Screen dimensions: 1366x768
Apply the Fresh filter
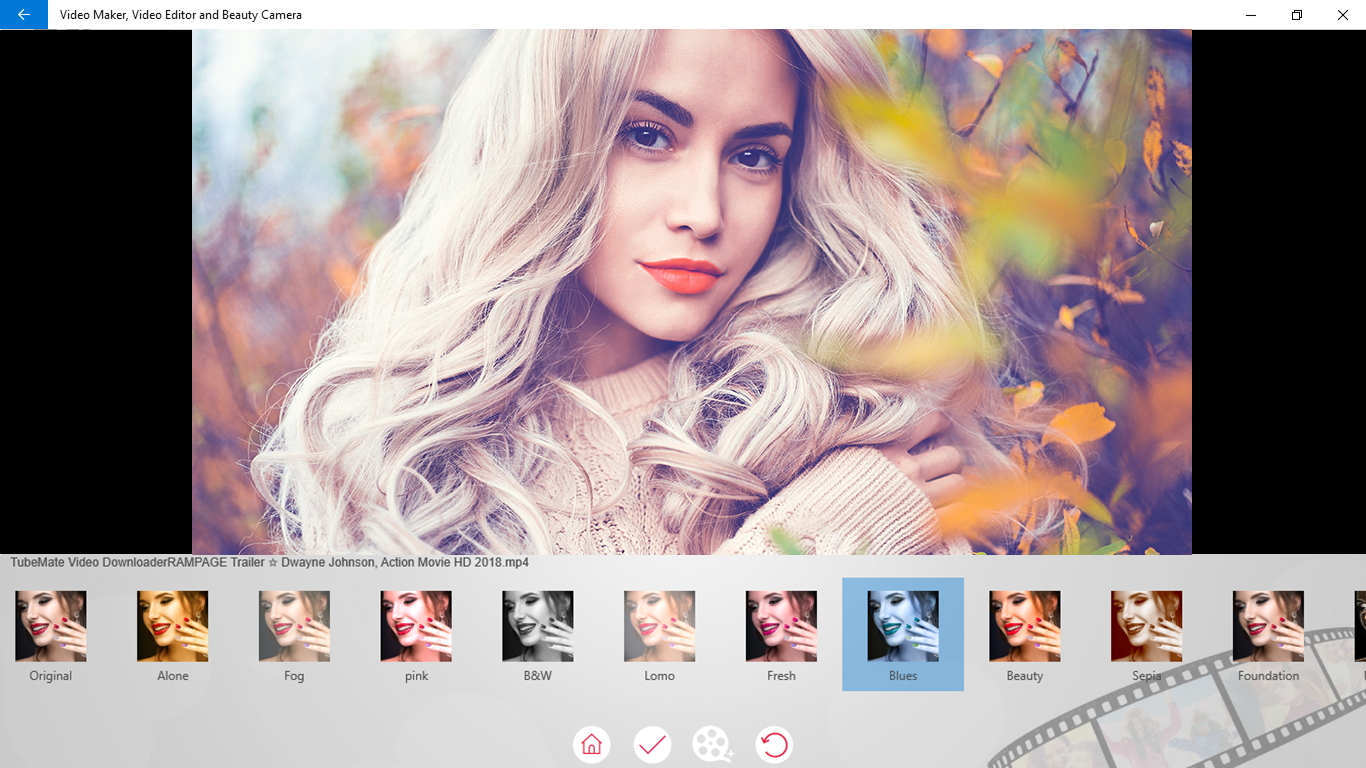(x=782, y=634)
